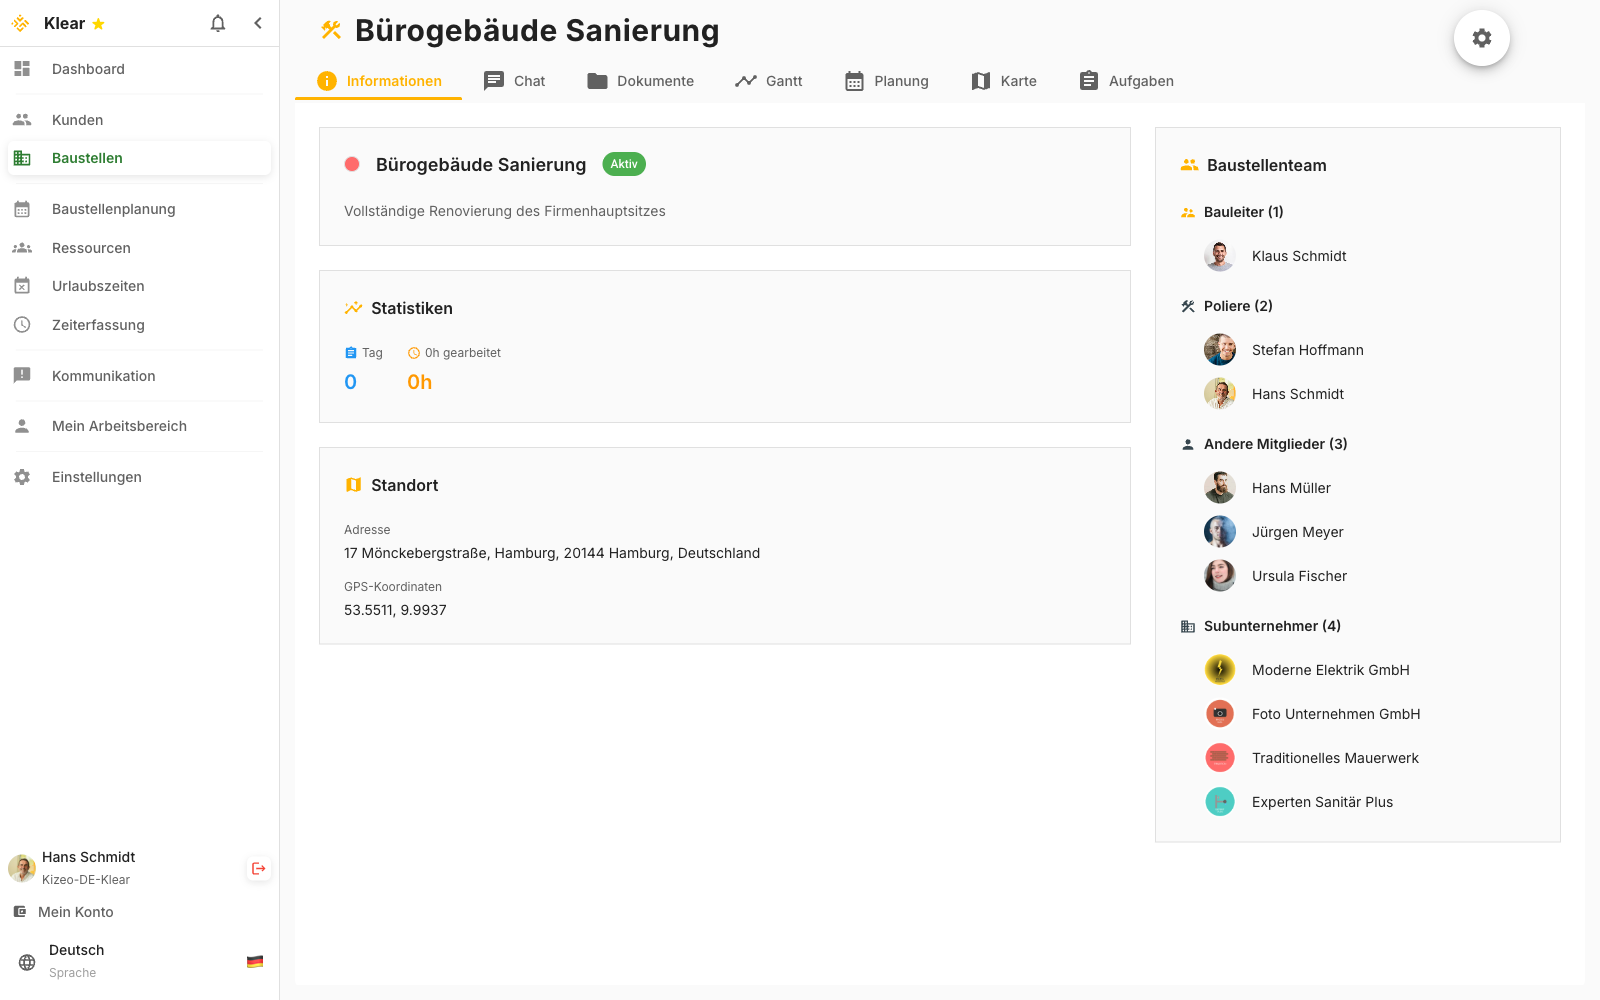Screen dimensions: 1600x1000
Task: Click the Aktiv status badge
Action: coord(623,164)
